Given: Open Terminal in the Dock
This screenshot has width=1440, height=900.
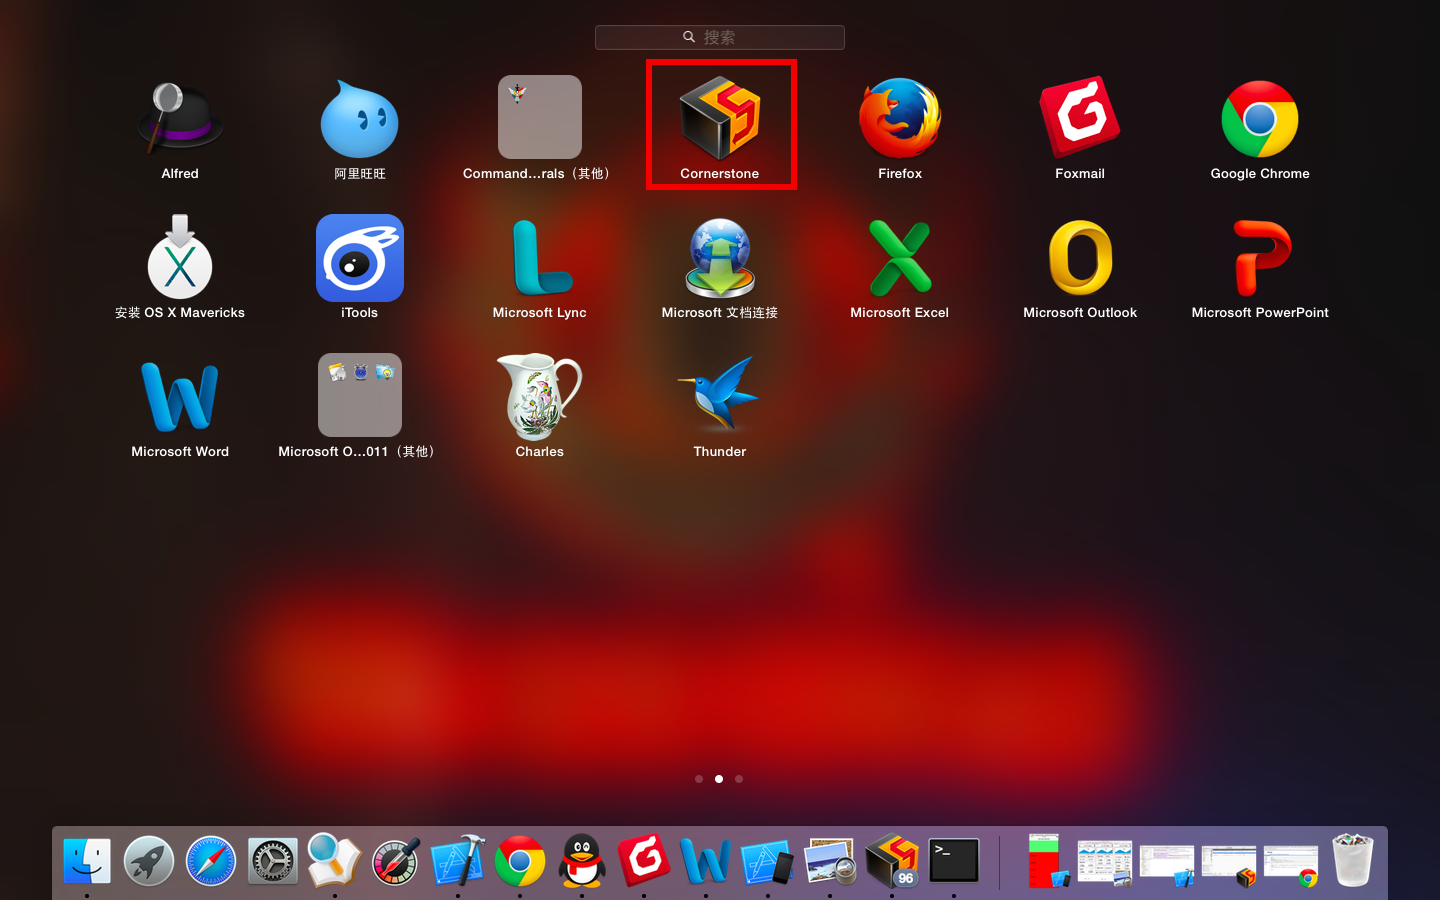Looking at the screenshot, I should (954, 861).
